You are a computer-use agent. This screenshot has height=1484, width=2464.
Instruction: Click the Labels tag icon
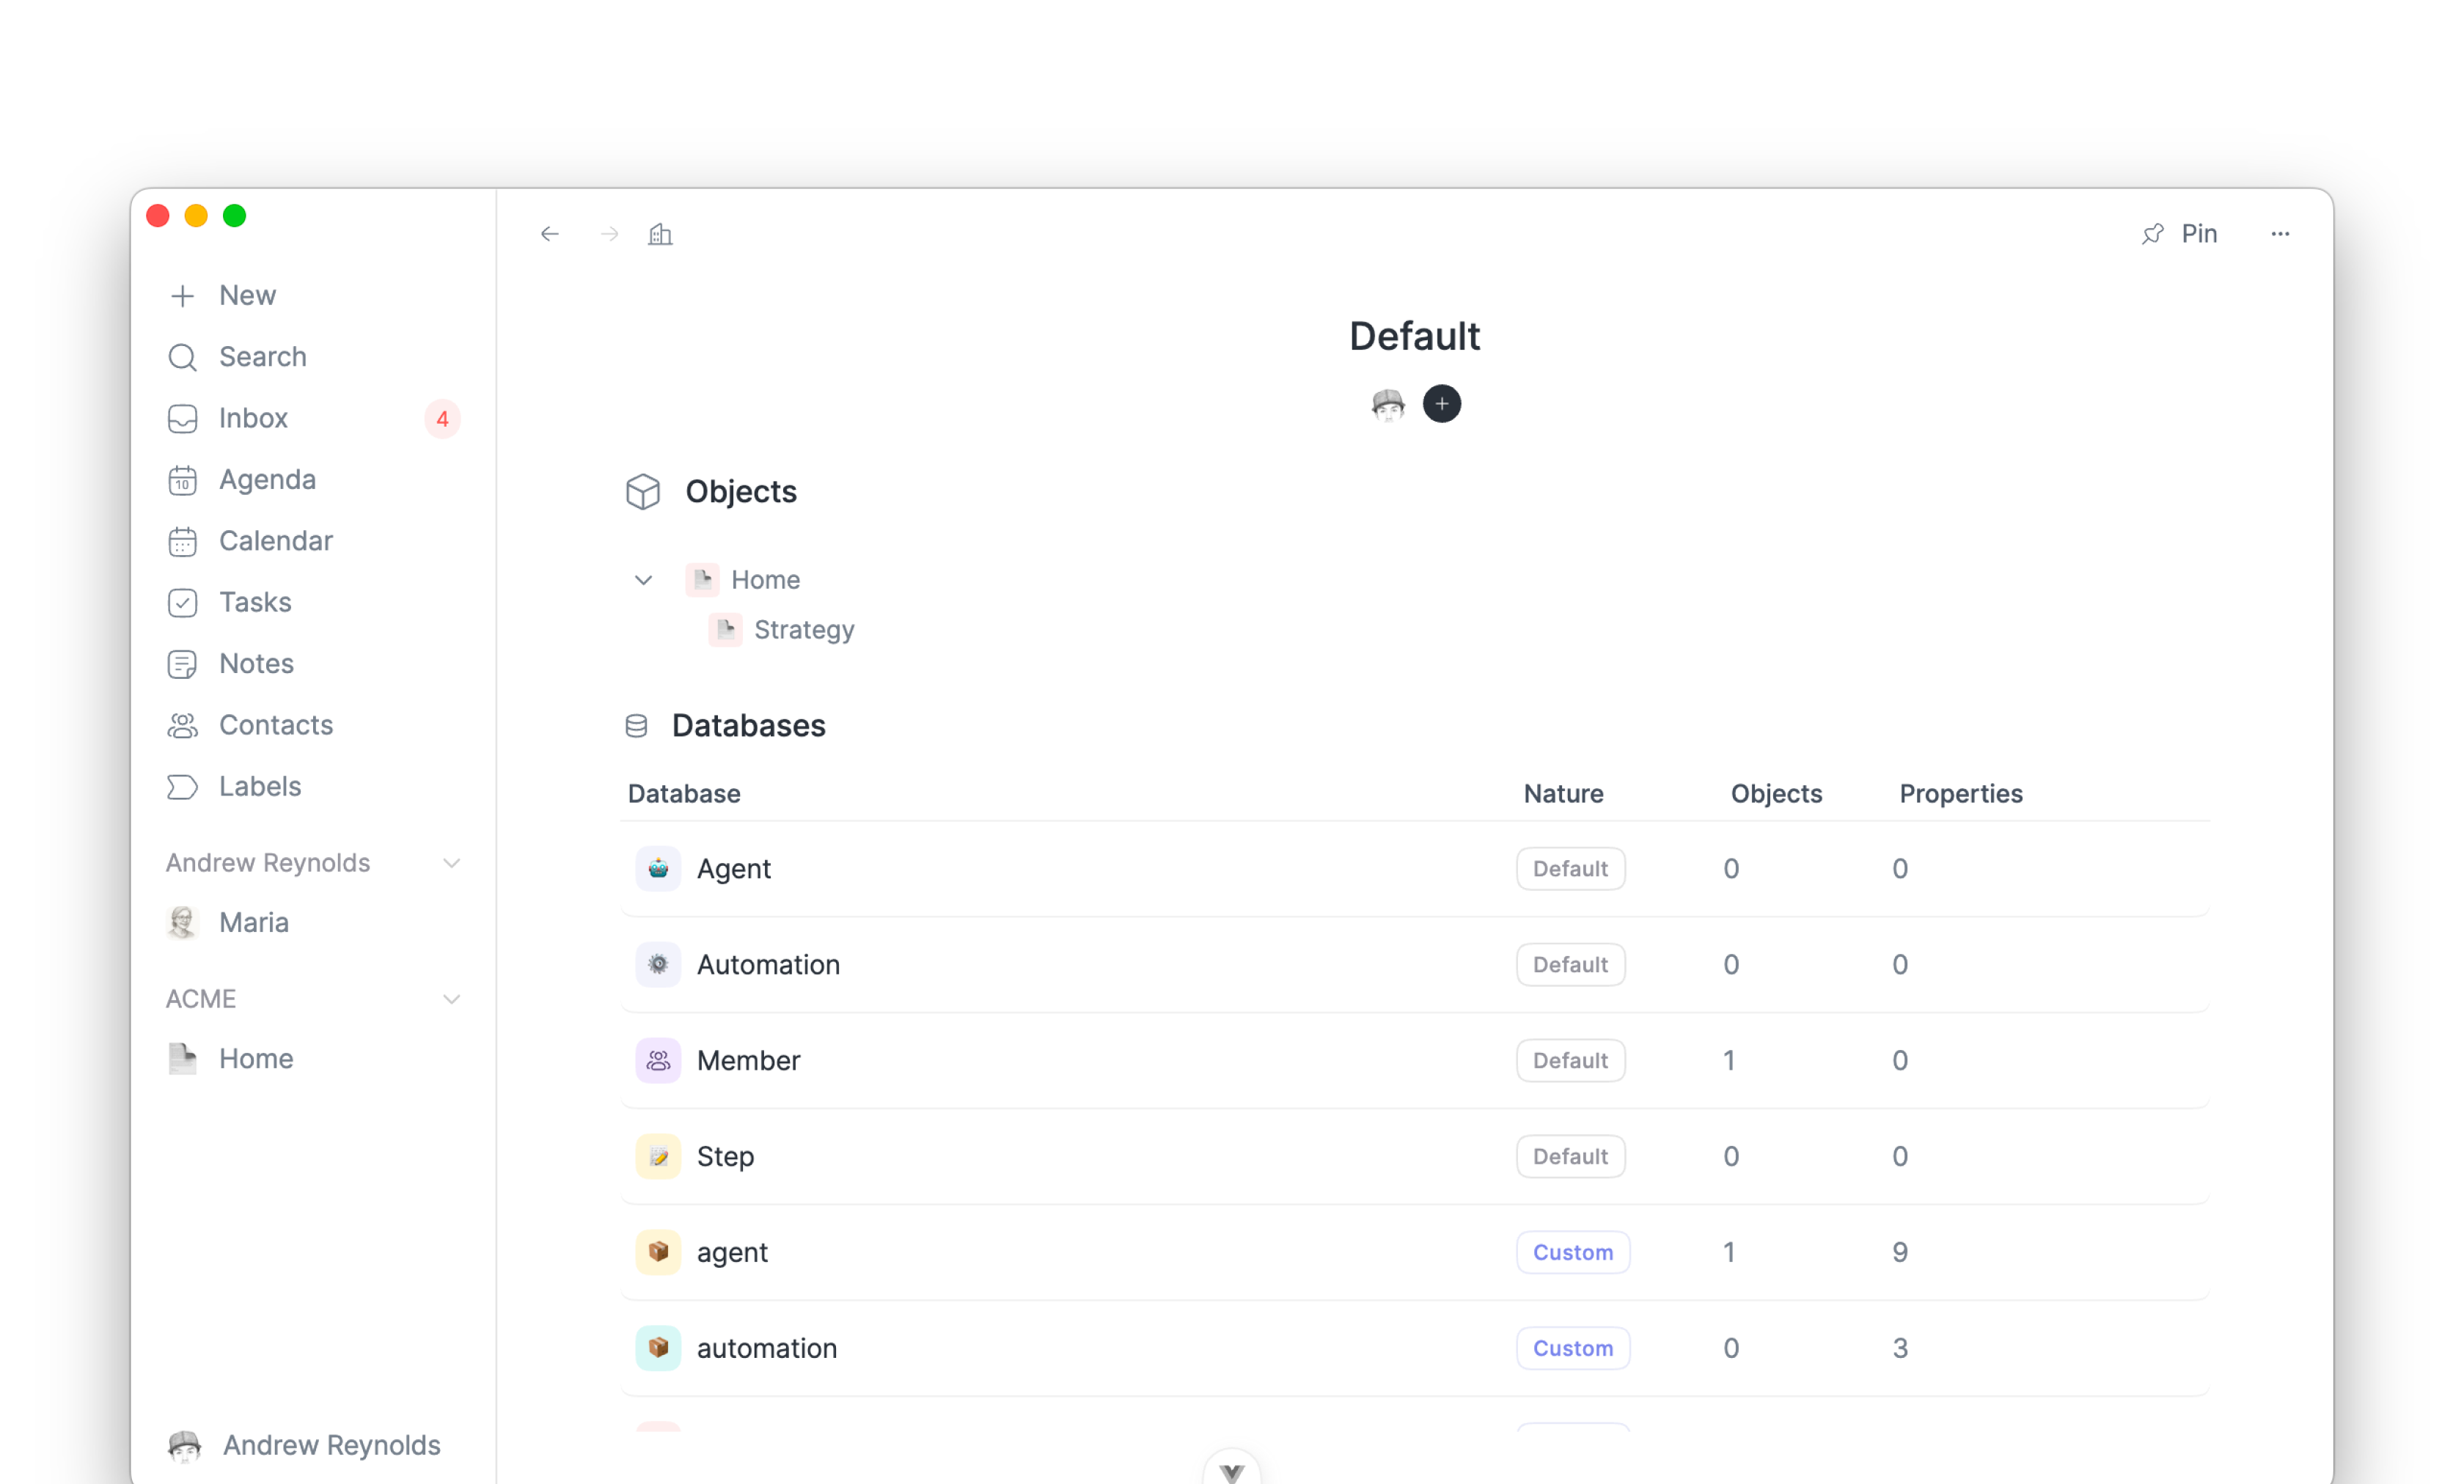pos(182,787)
